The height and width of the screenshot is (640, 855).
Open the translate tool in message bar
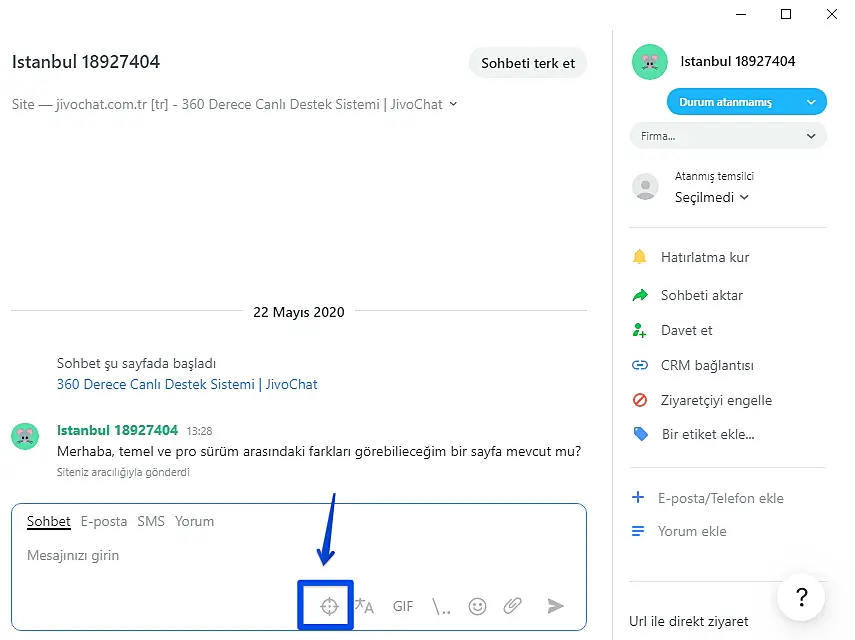click(x=364, y=606)
